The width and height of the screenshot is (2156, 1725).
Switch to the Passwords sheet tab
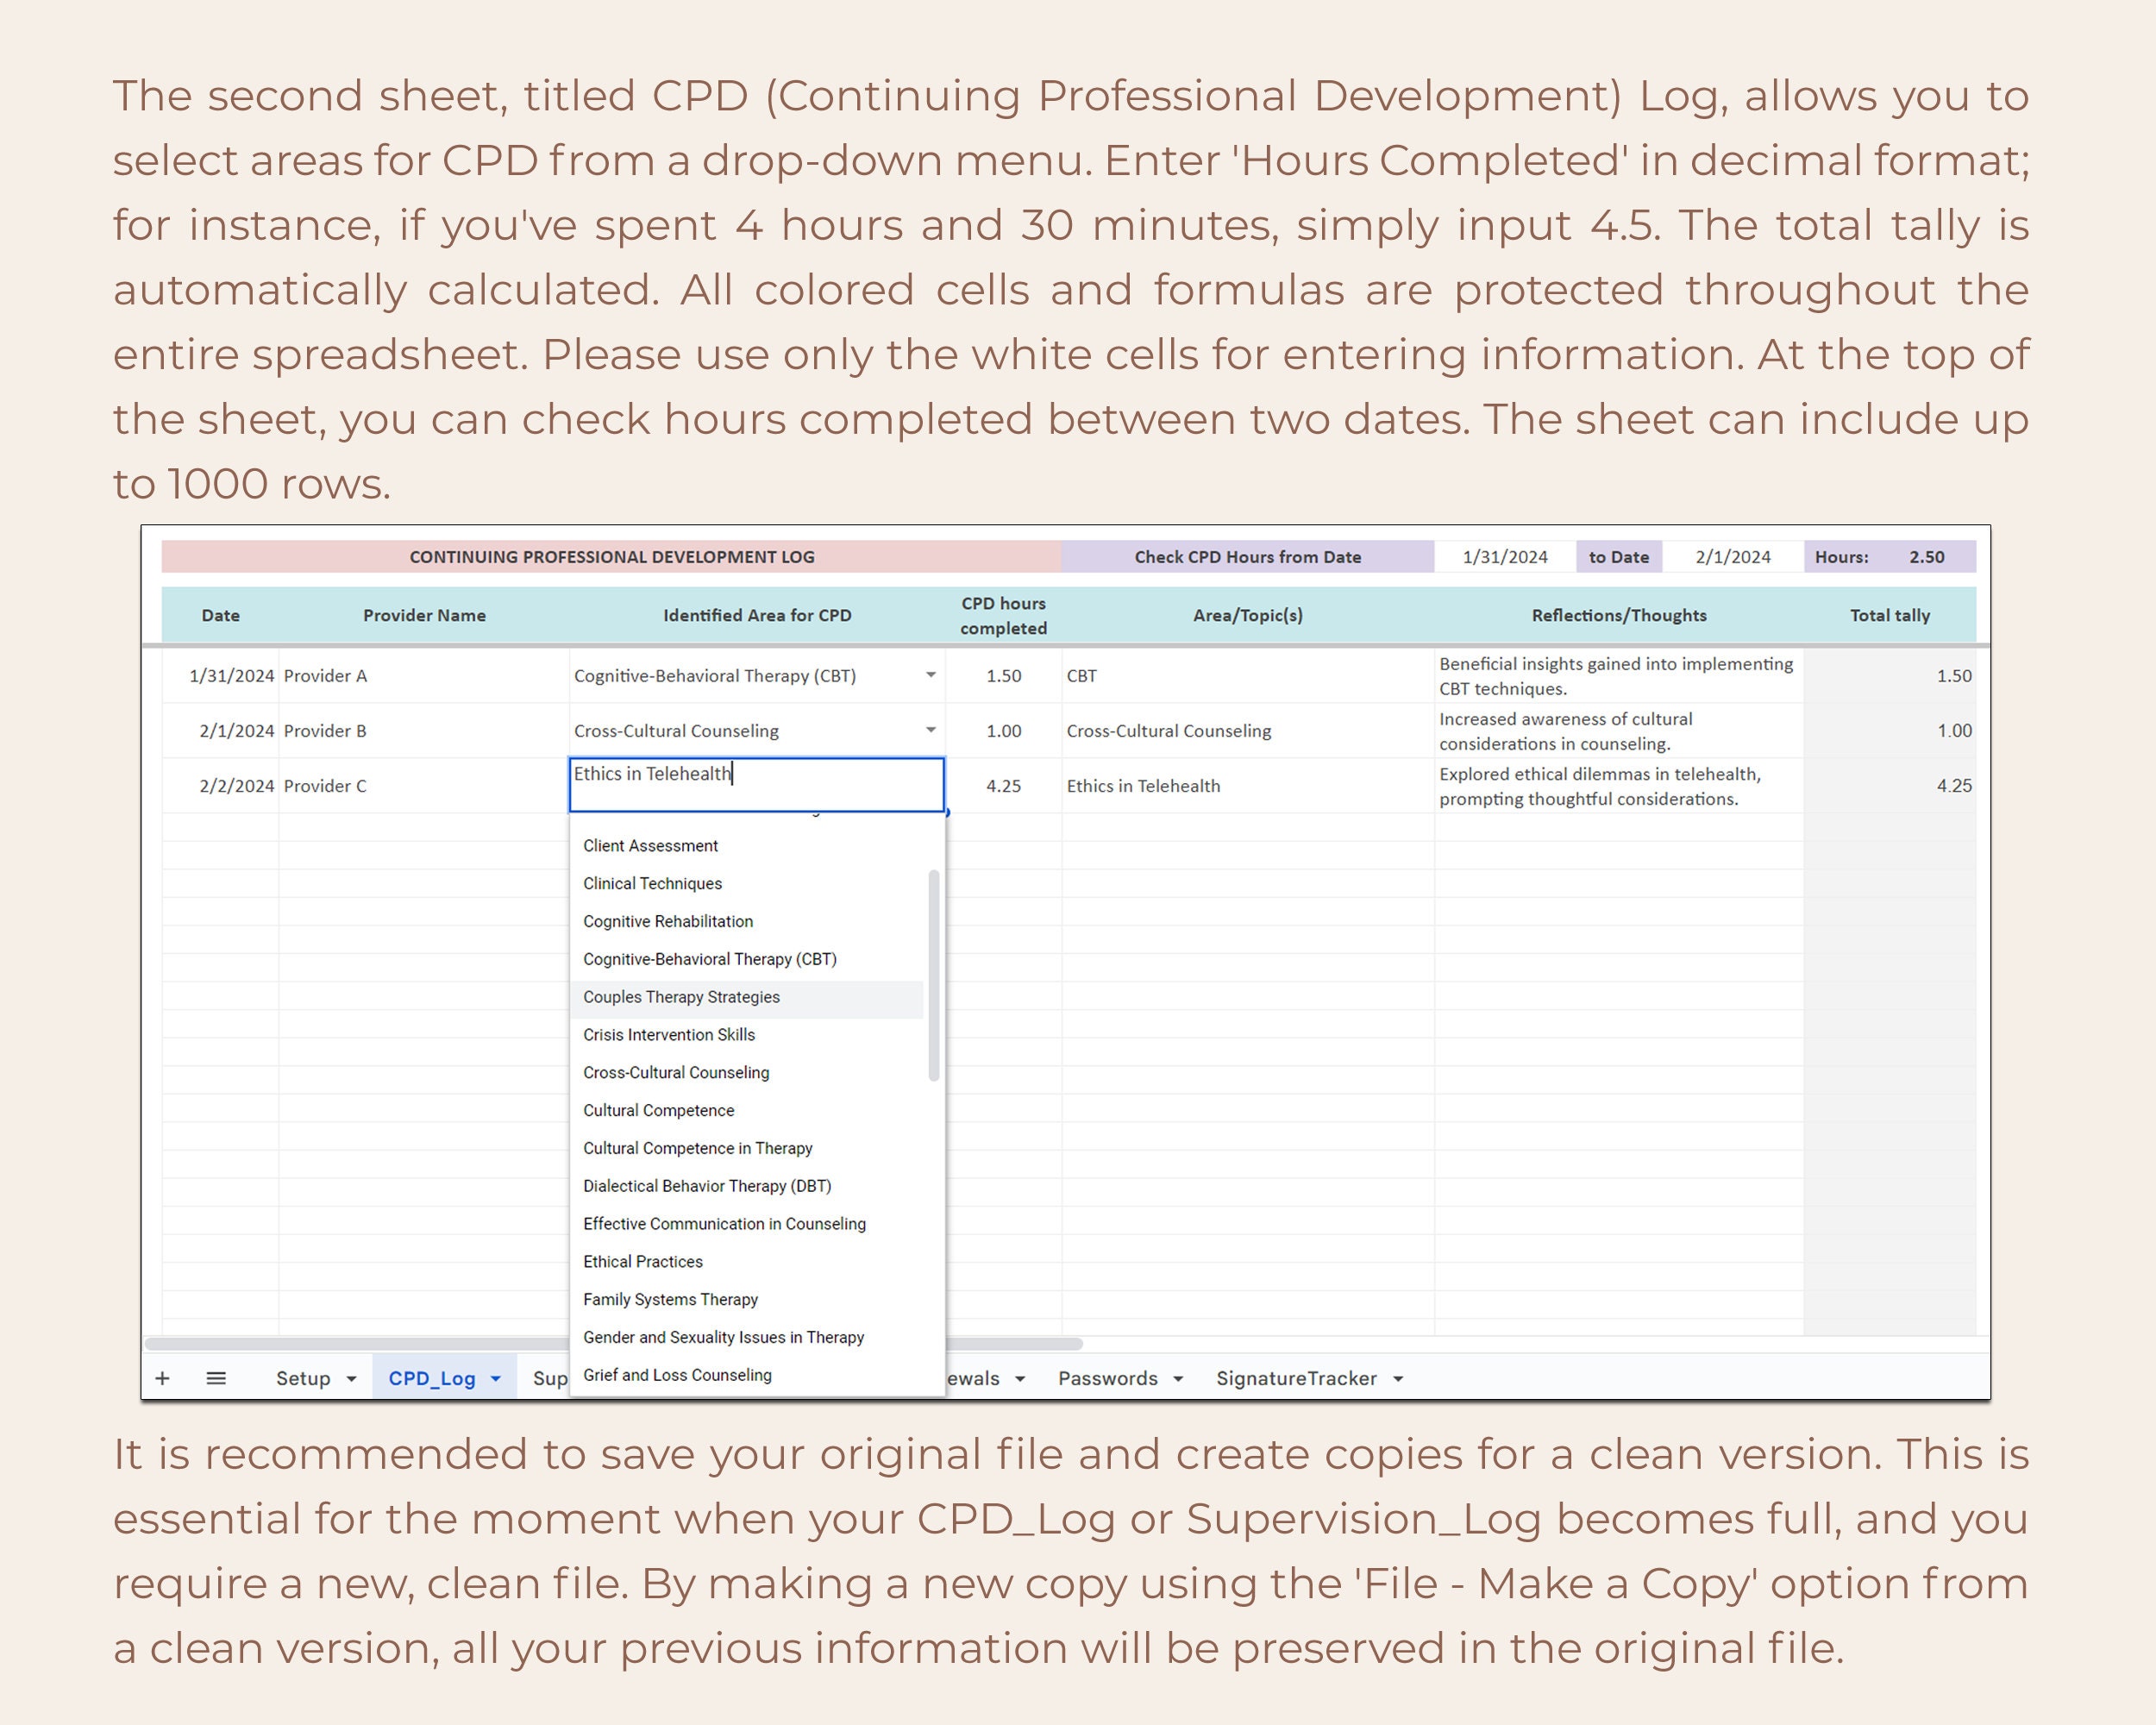(x=1107, y=1378)
